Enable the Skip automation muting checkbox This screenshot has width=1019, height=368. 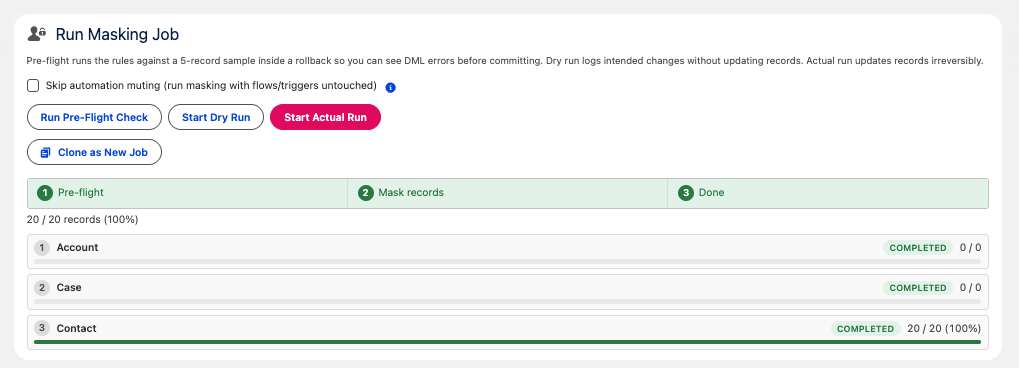[33, 86]
